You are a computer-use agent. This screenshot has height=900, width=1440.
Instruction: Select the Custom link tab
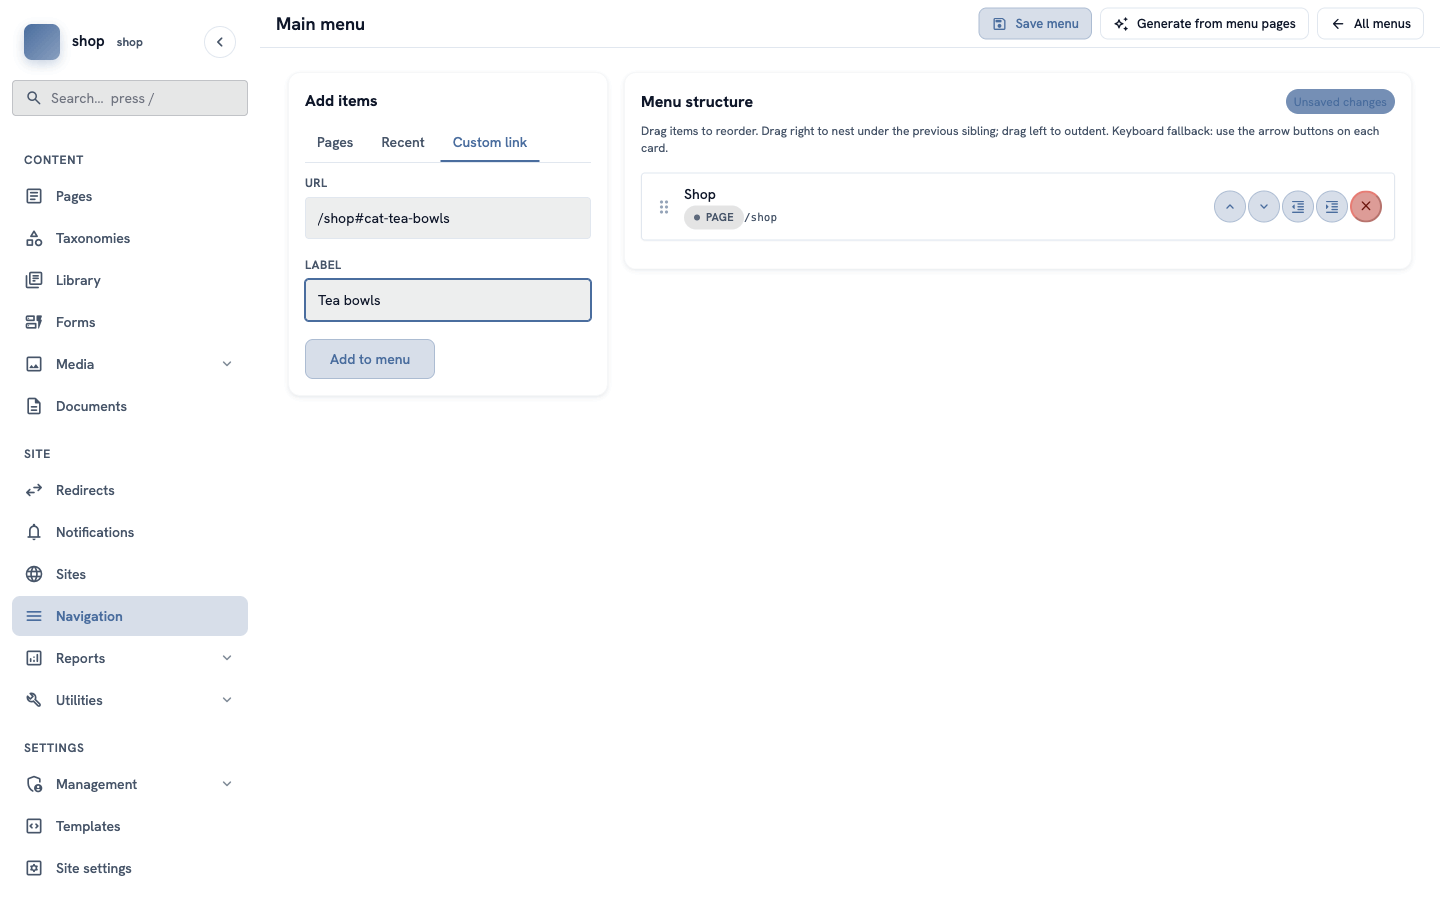490,143
